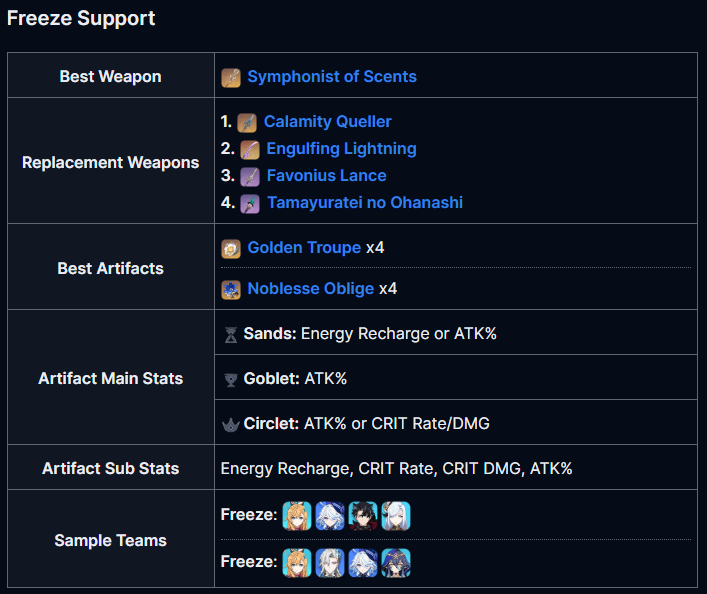Screen dimensions: 707x594
Task: Select last white-haired character in first Freeze team
Action: (x=396, y=516)
